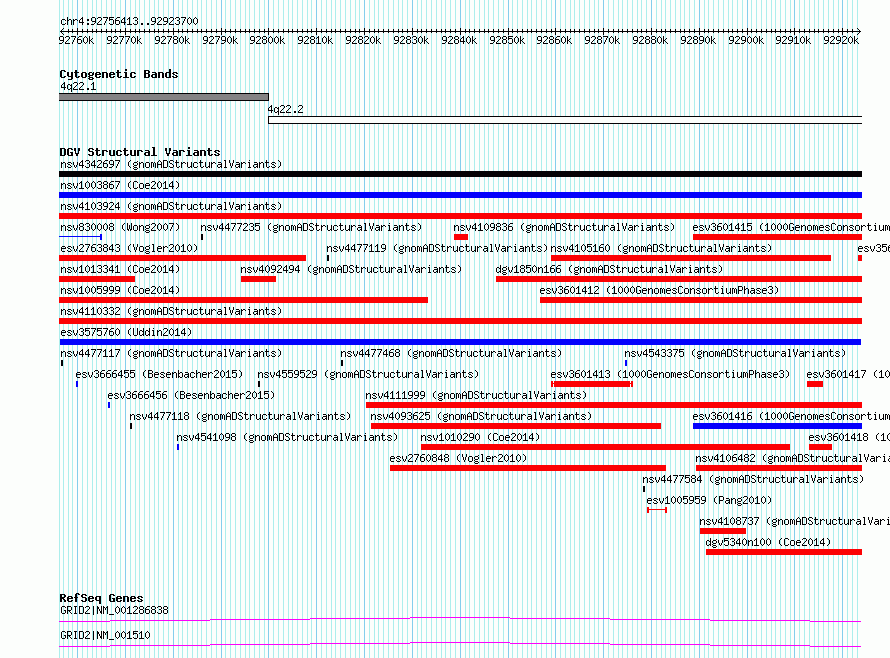Click the red nsv4108737 variant bar
The height and width of the screenshot is (658, 890).
click(723, 531)
